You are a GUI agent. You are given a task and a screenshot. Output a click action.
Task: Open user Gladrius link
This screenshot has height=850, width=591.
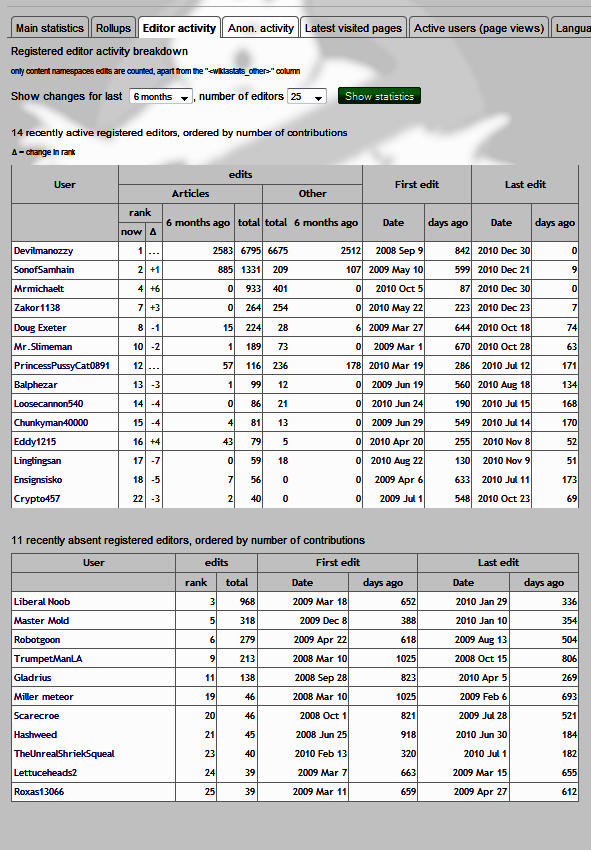click(33, 678)
